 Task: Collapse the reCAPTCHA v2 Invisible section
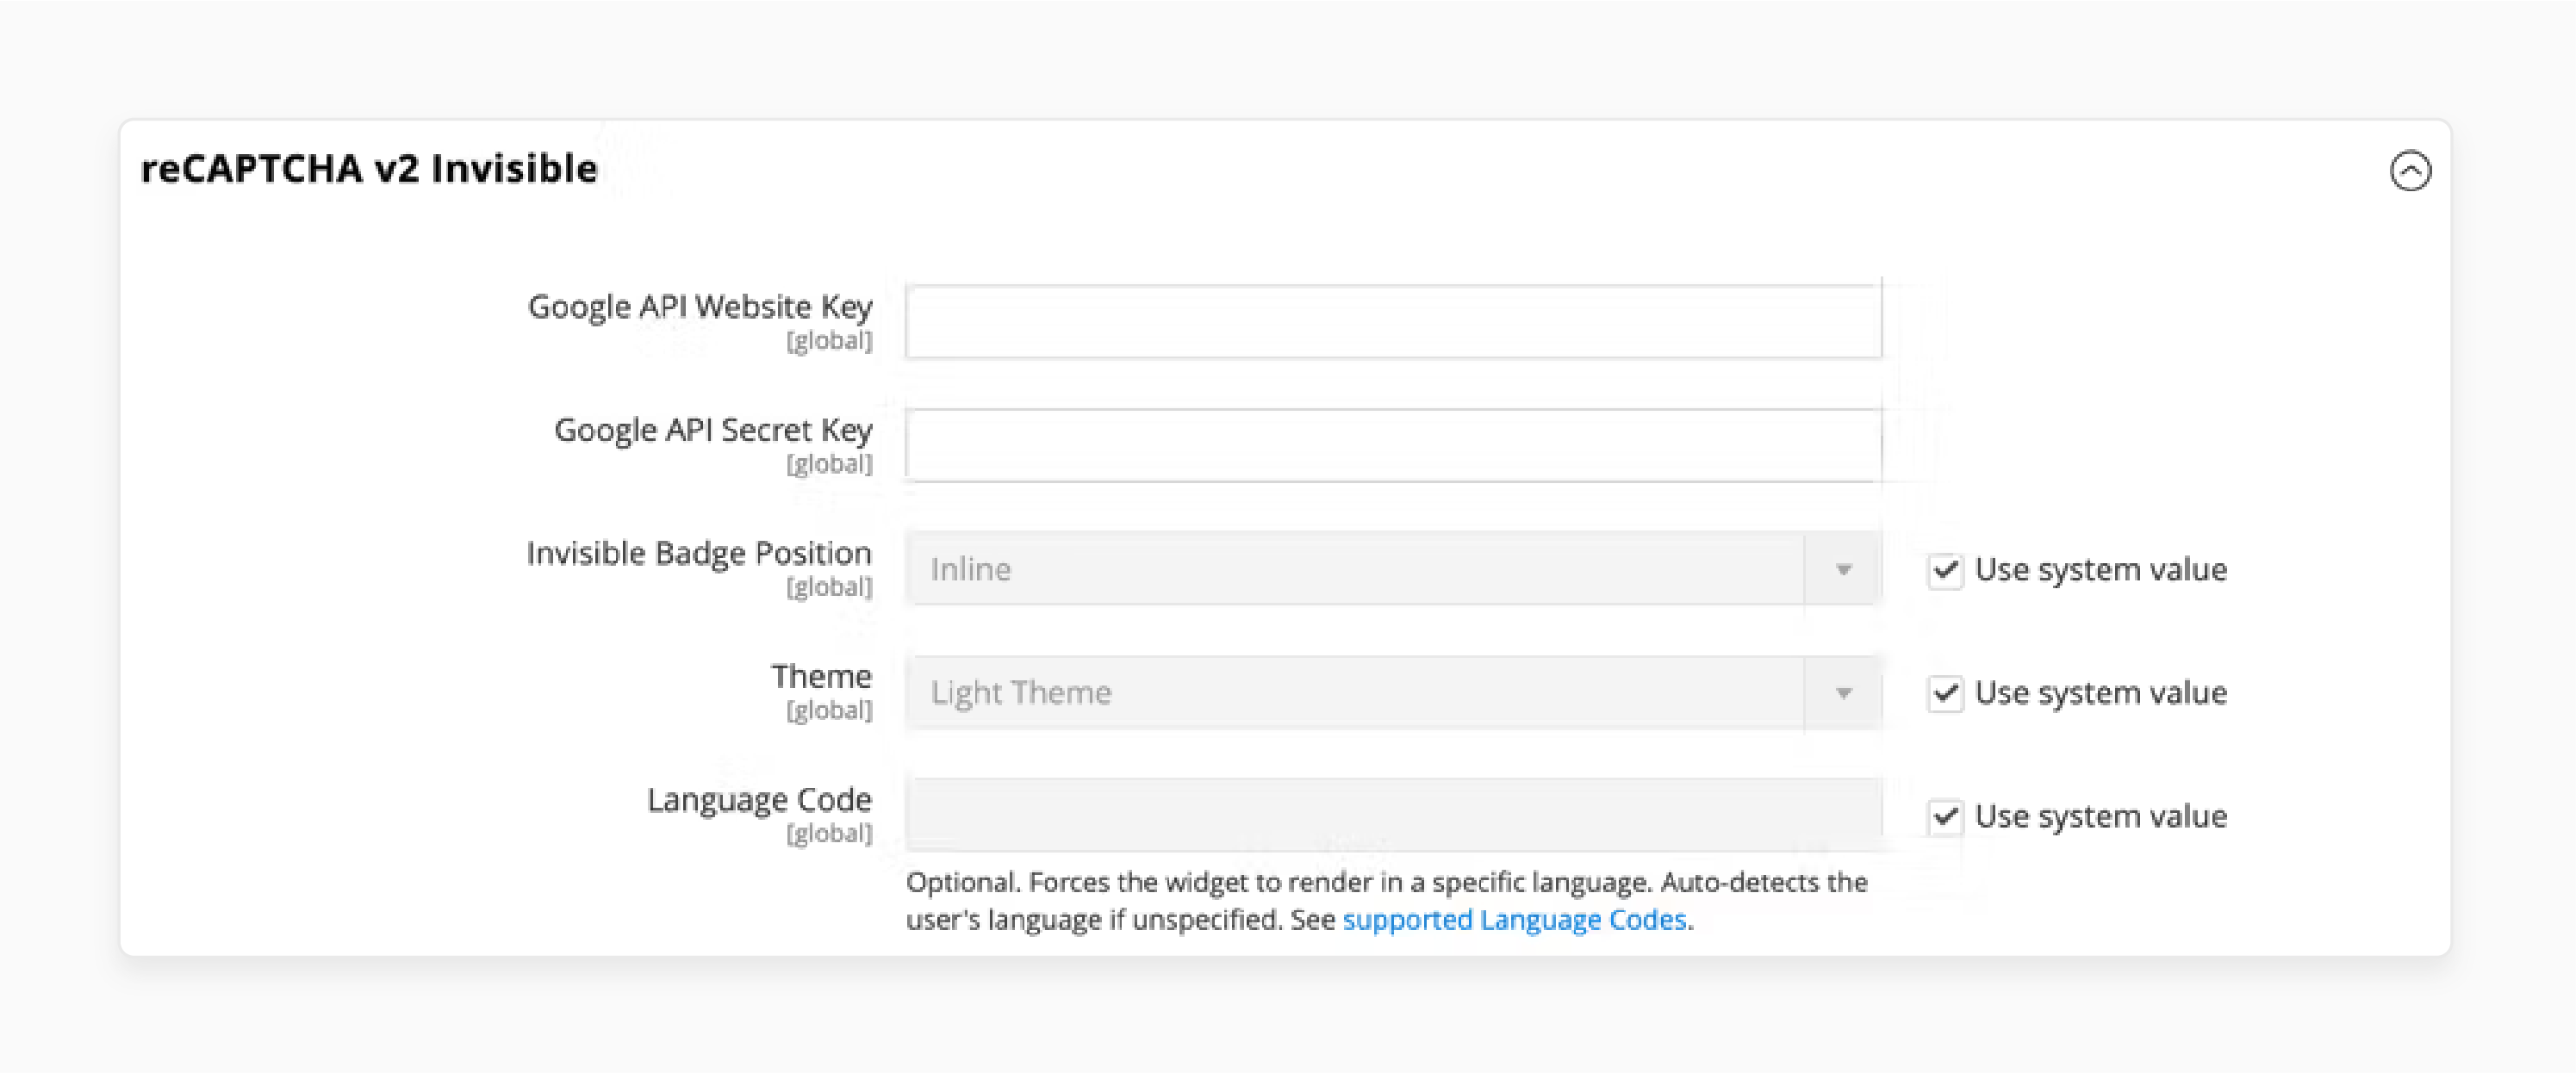point(2410,170)
